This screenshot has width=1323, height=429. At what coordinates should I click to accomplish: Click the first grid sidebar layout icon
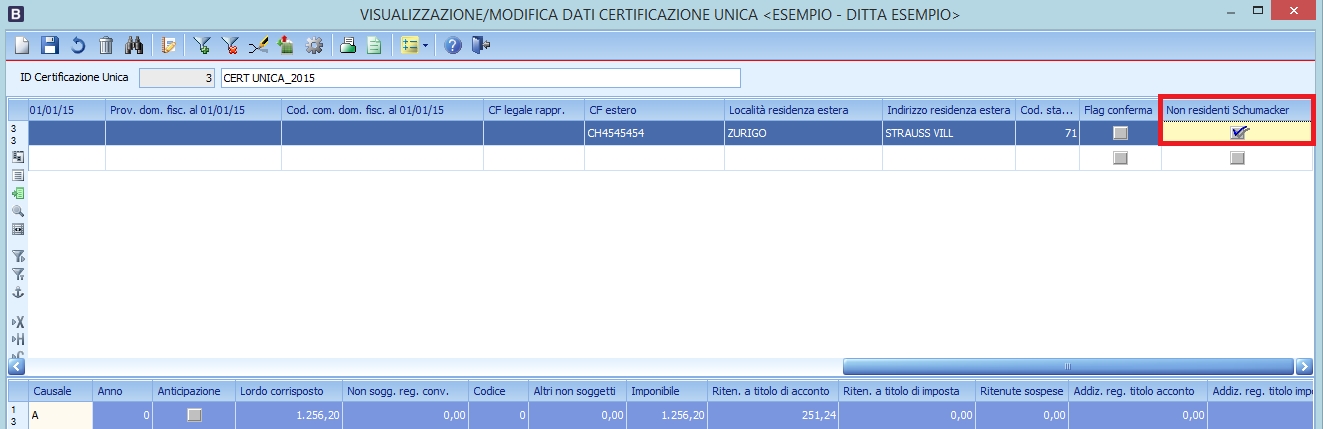point(17,158)
